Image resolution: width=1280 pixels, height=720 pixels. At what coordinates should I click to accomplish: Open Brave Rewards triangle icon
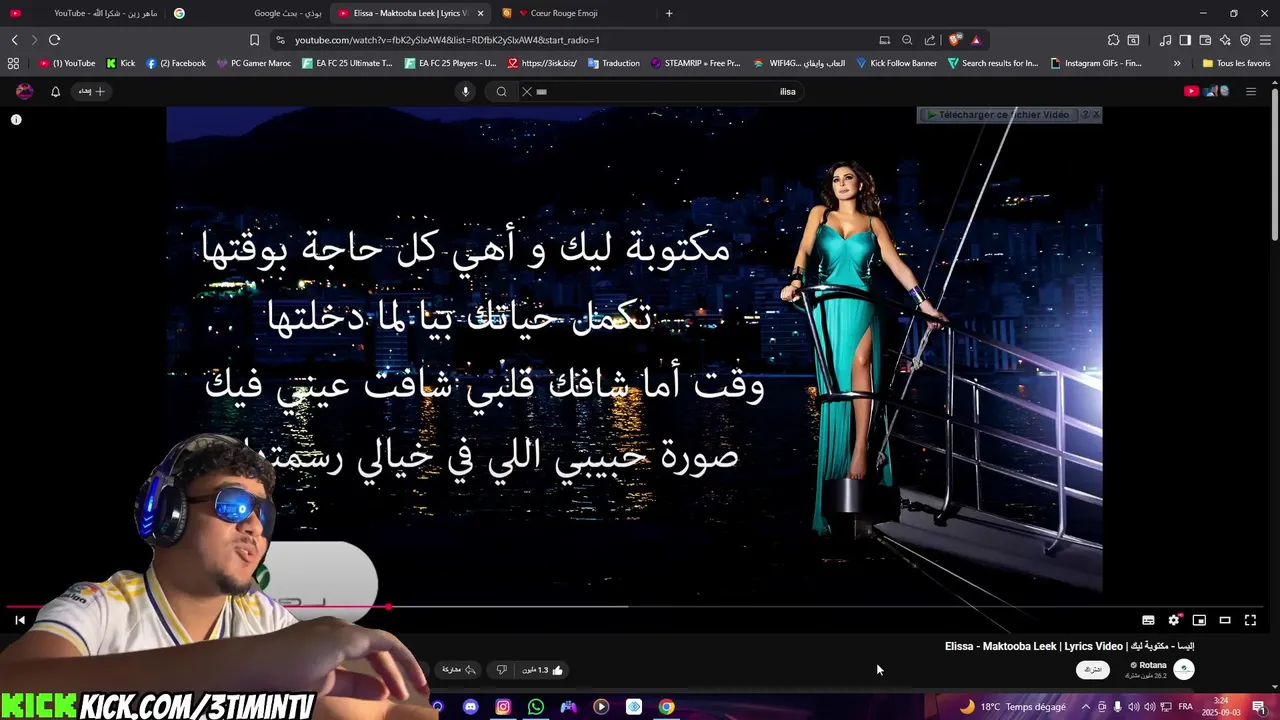(976, 40)
